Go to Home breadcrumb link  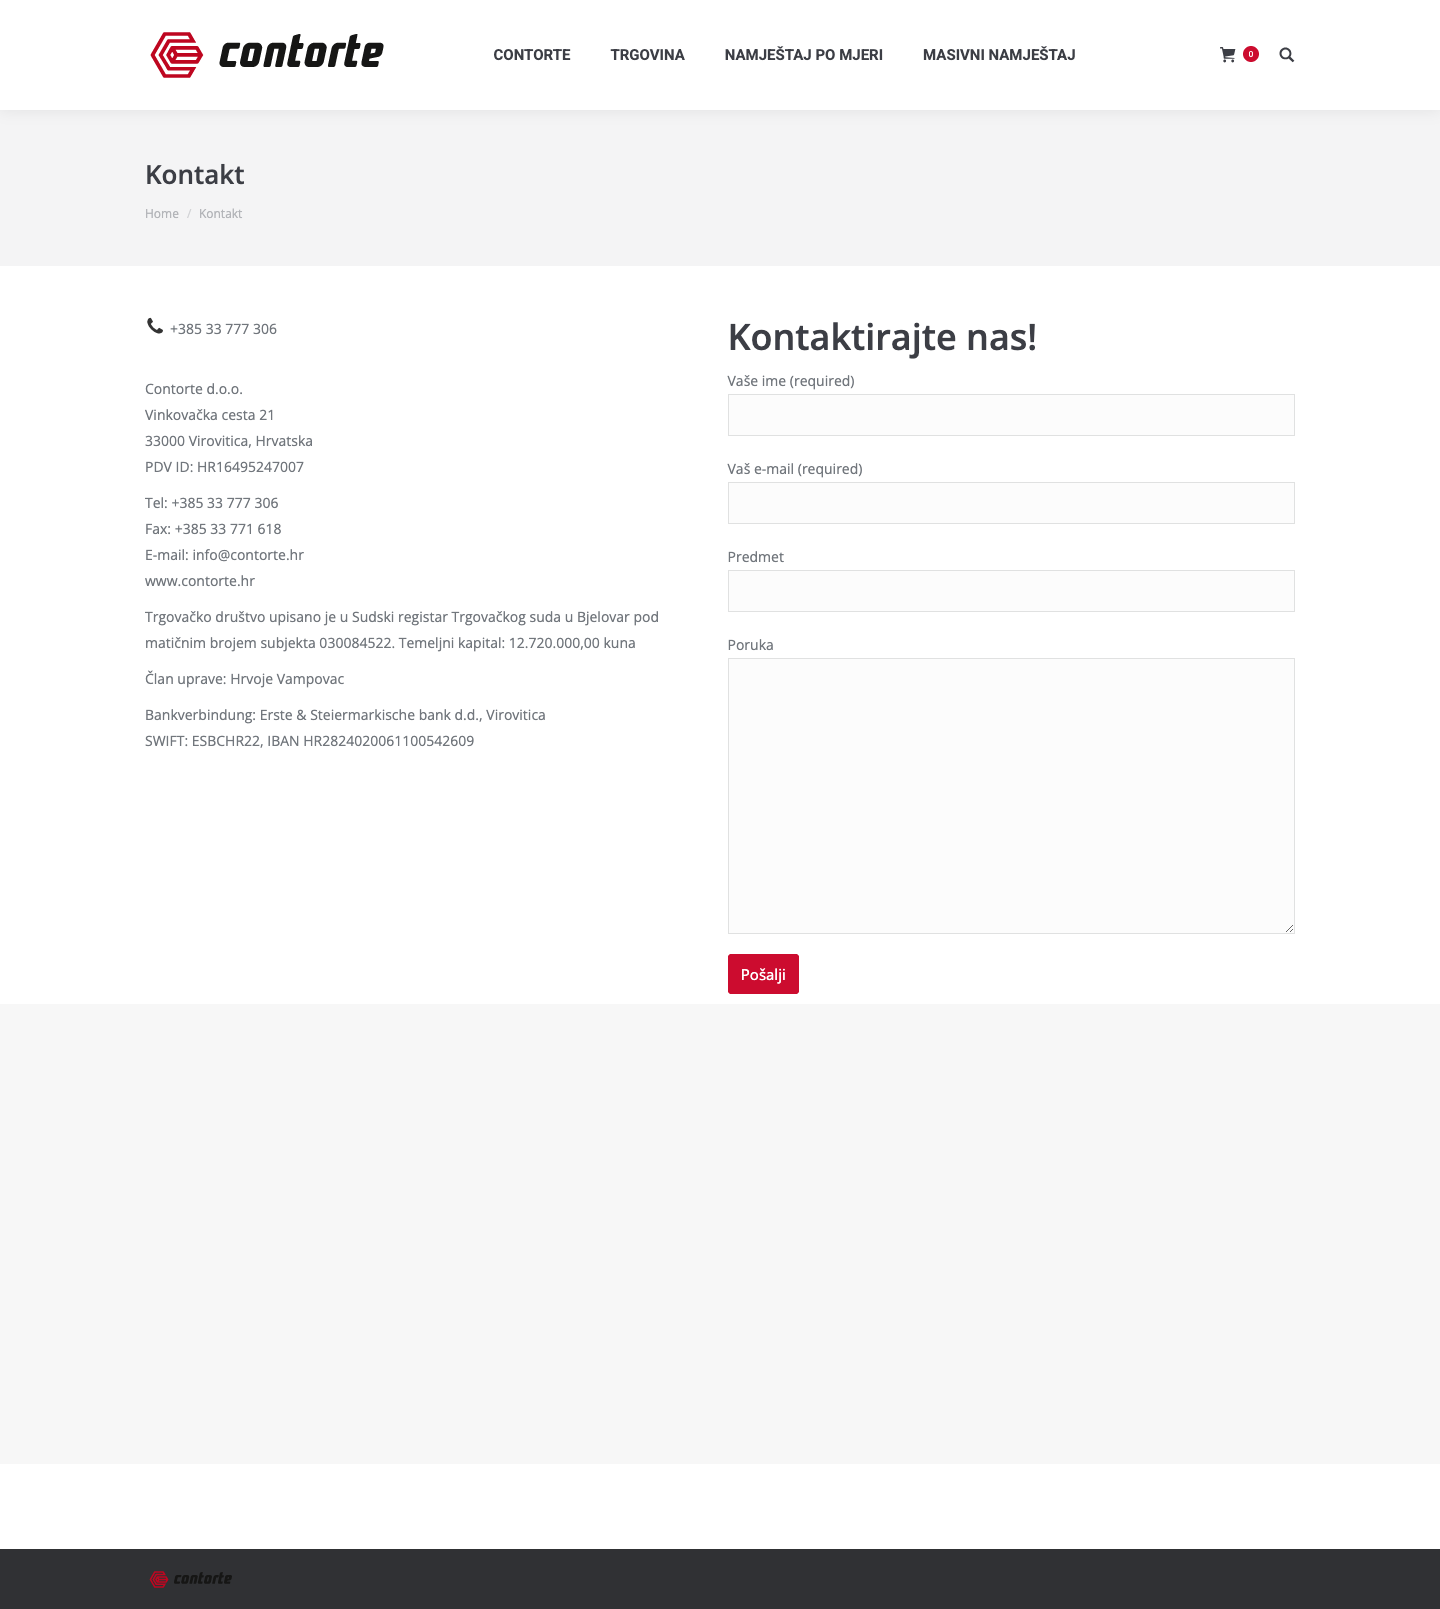pyautogui.click(x=162, y=214)
